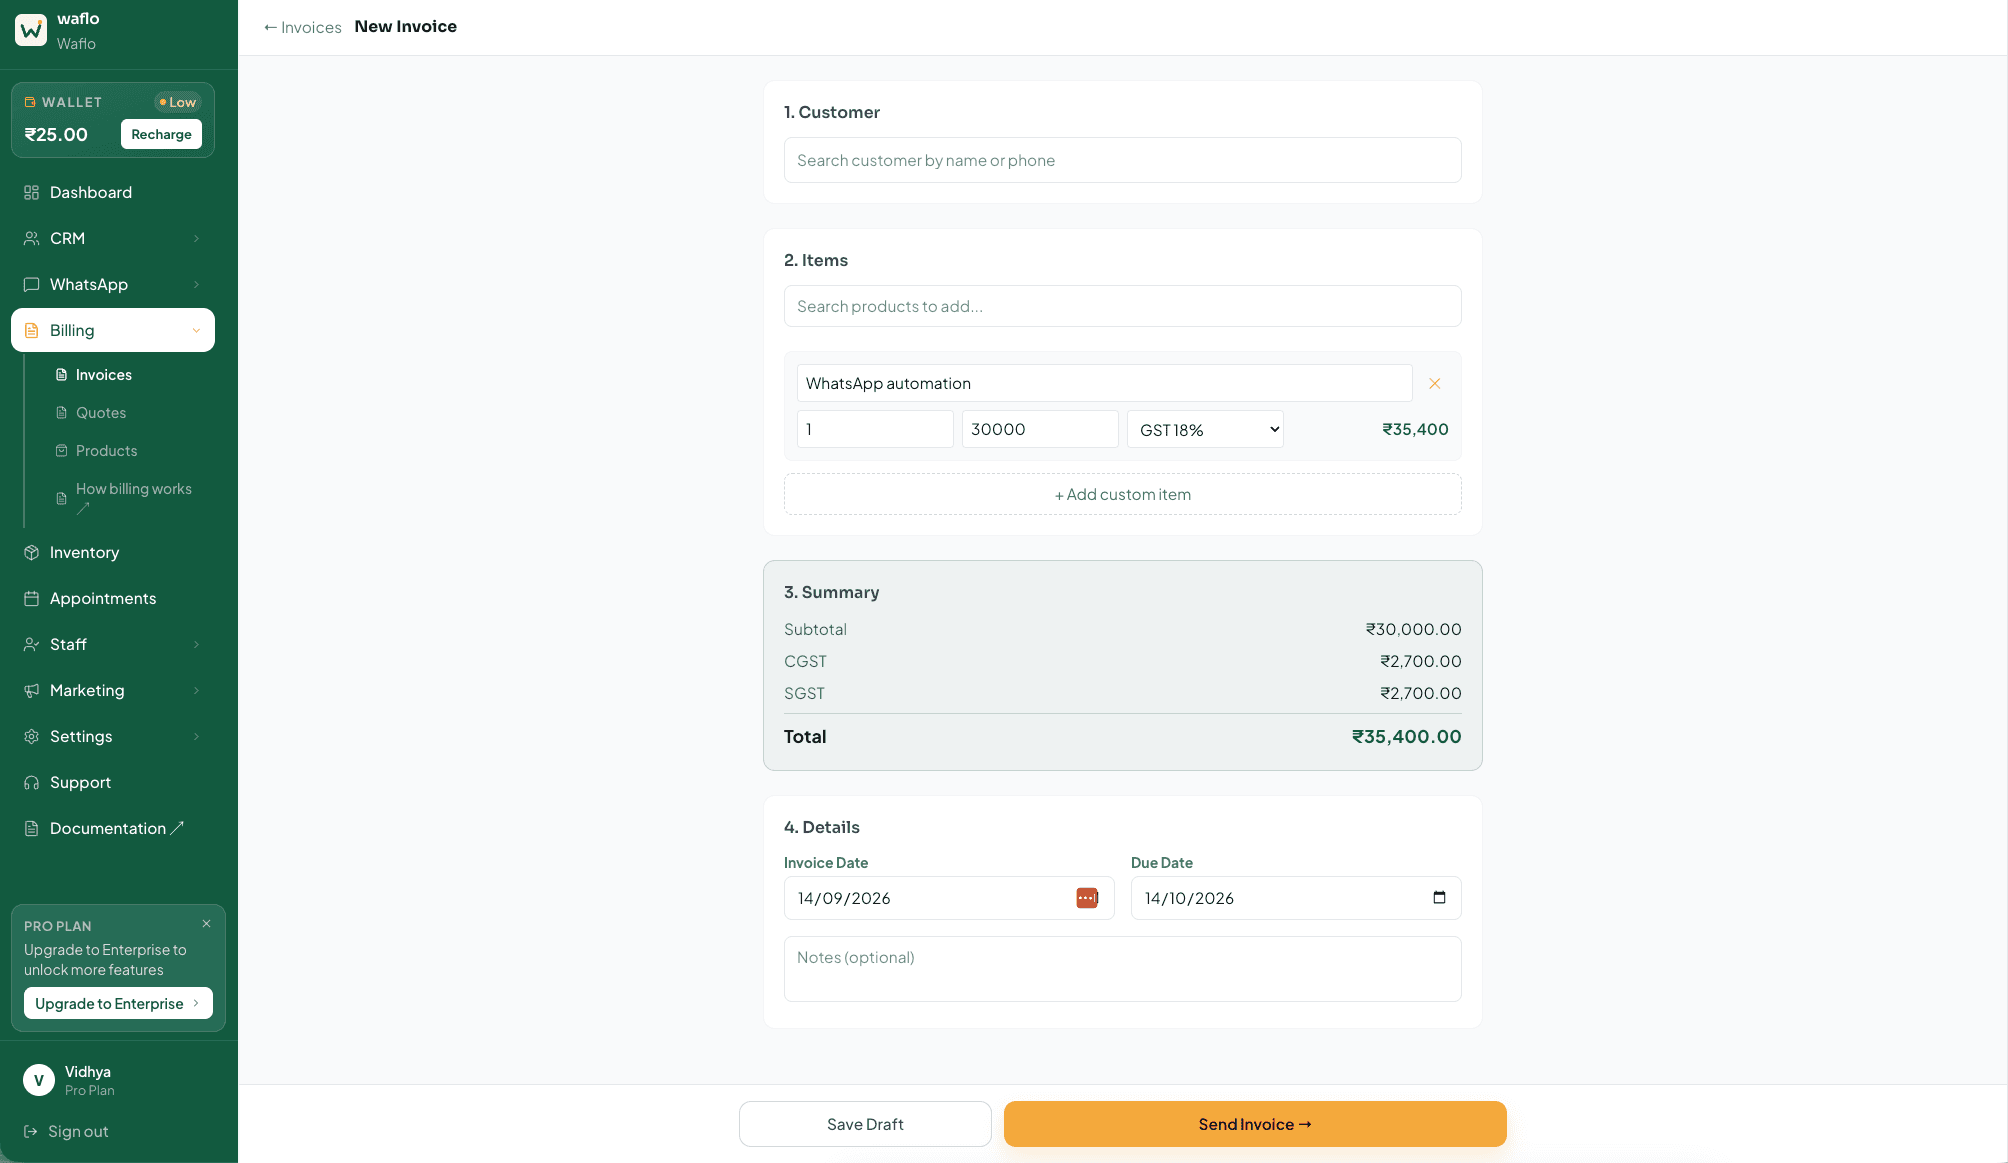
Task: Click the item quantity field showing 1
Action: tap(875, 429)
